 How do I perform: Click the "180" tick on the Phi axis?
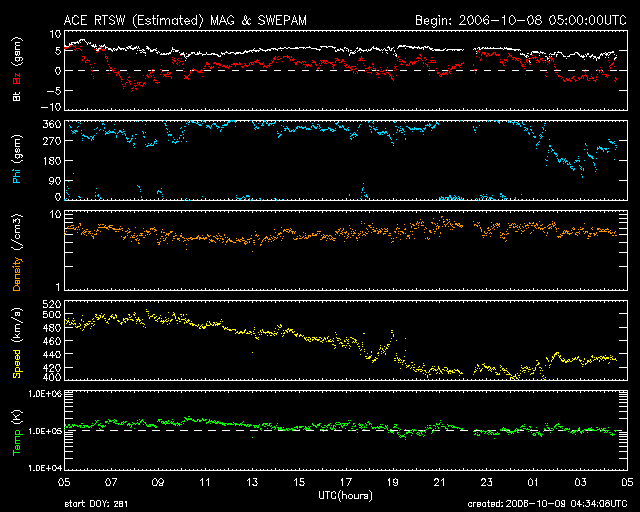click(52, 160)
